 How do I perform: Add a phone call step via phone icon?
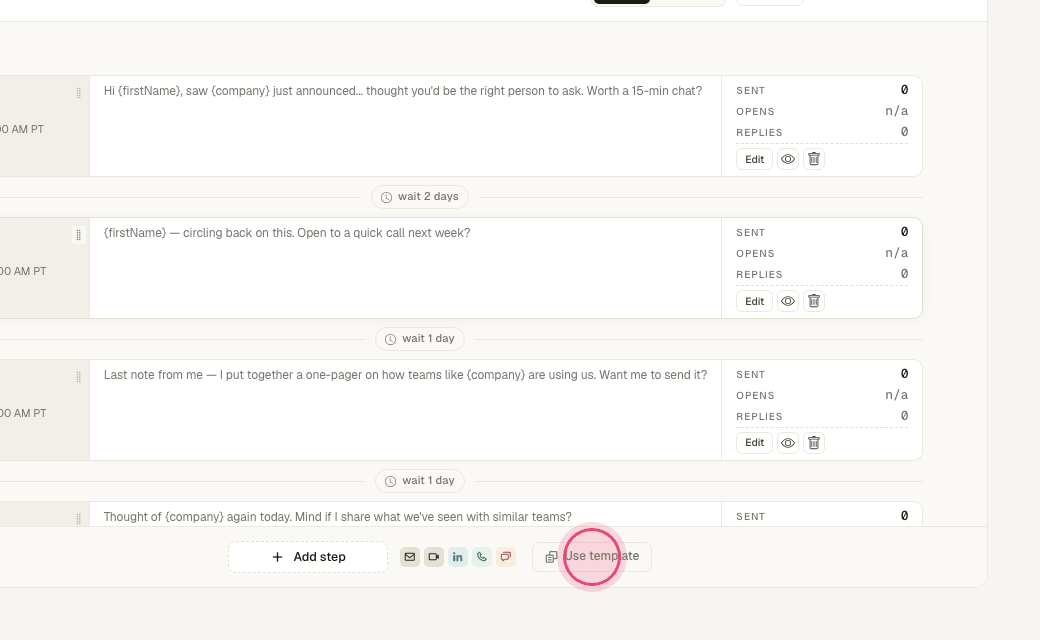pyautogui.click(x=482, y=557)
